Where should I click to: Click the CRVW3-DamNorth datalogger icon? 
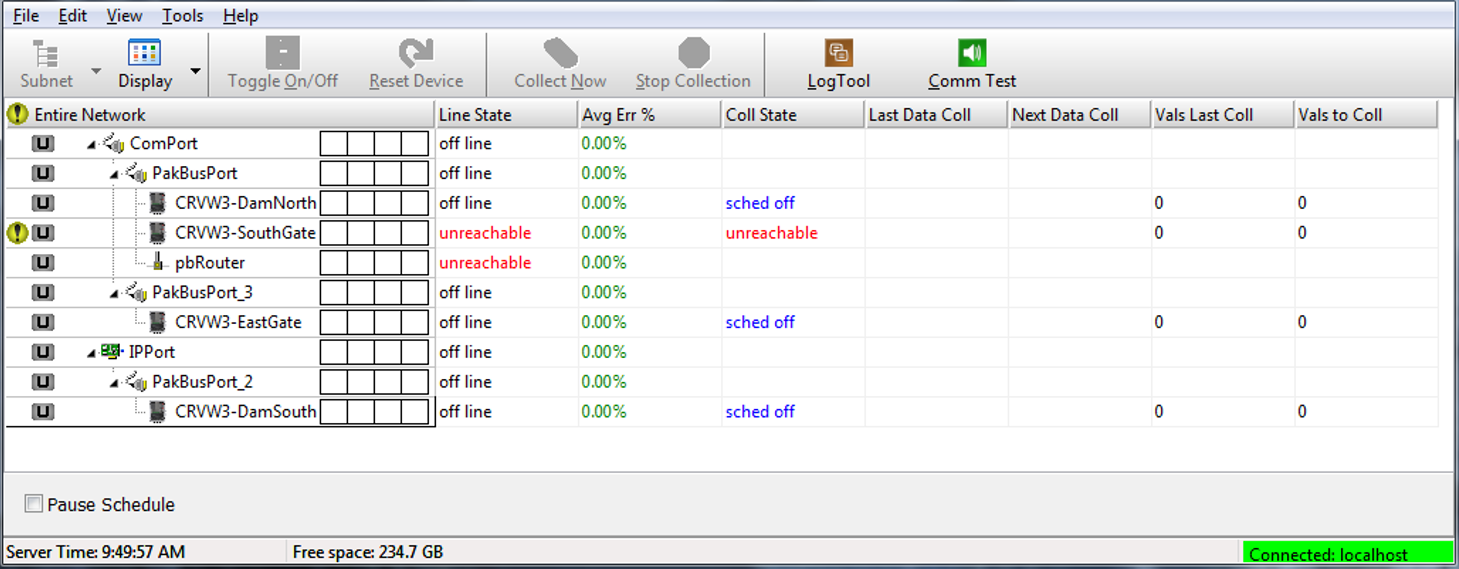pos(157,203)
